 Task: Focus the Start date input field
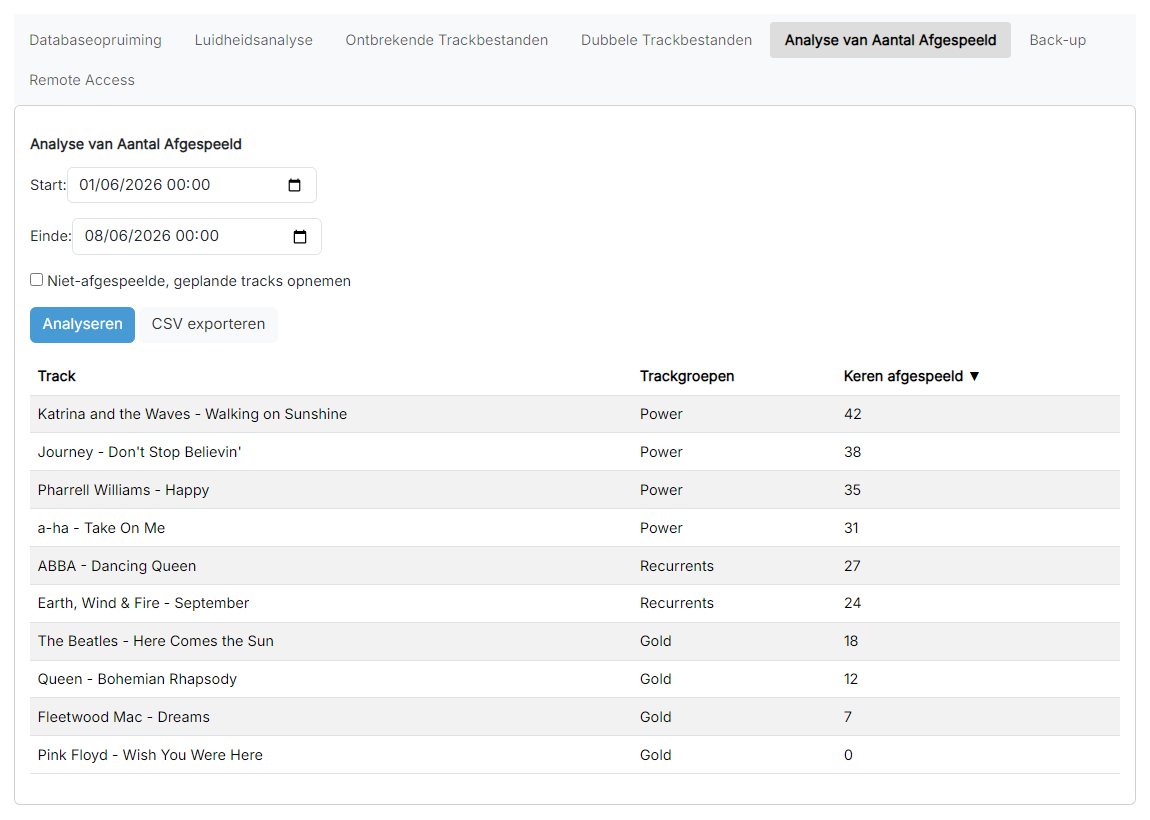click(x=192, y=185)
